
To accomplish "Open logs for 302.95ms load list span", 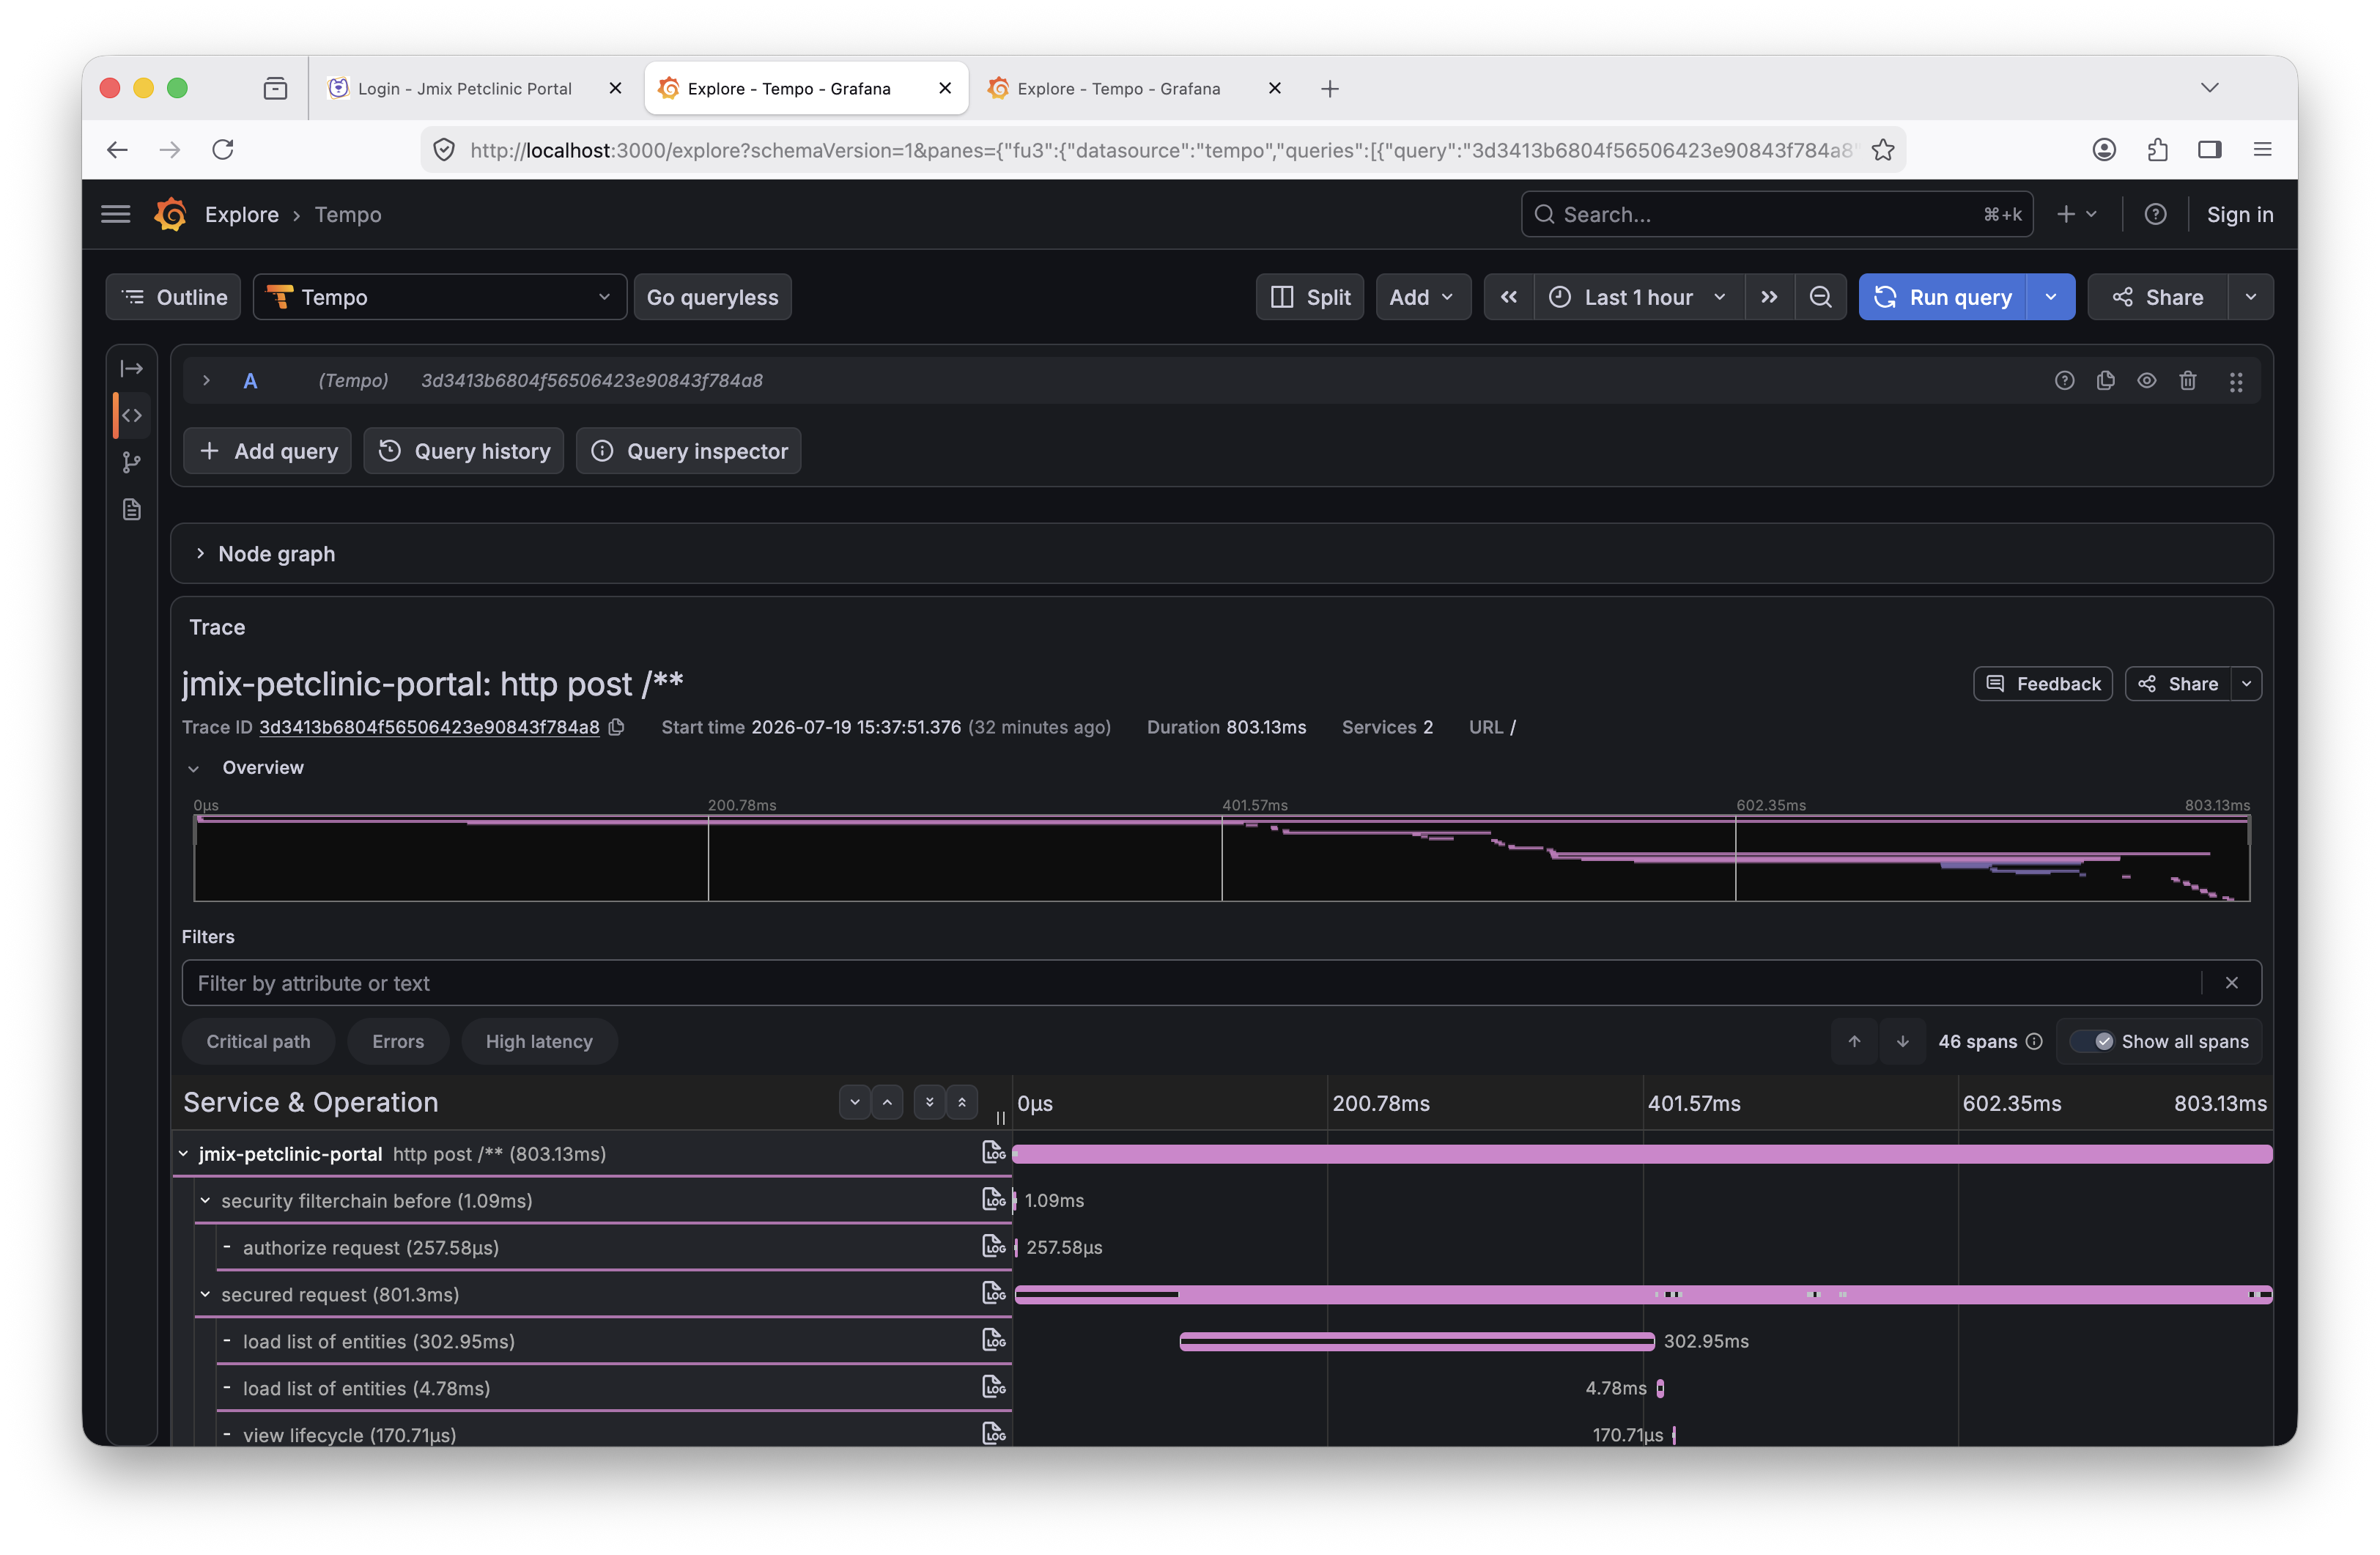I will [x=993, y=1340].
